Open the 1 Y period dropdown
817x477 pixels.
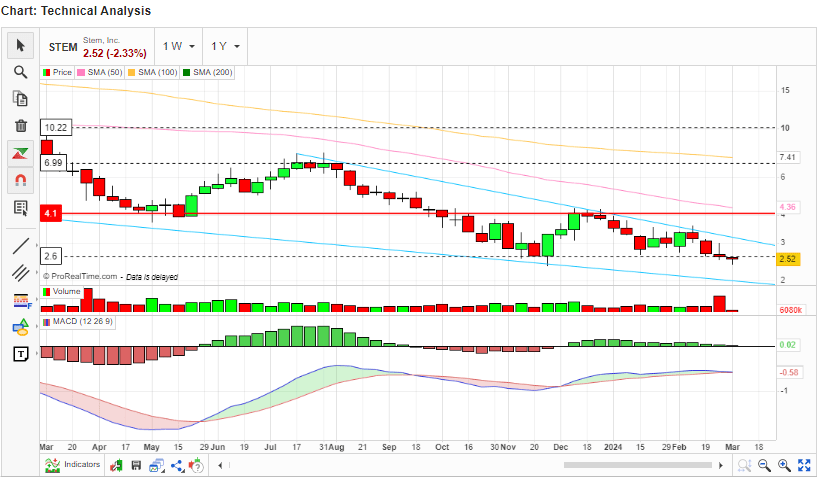click(225, 46)
